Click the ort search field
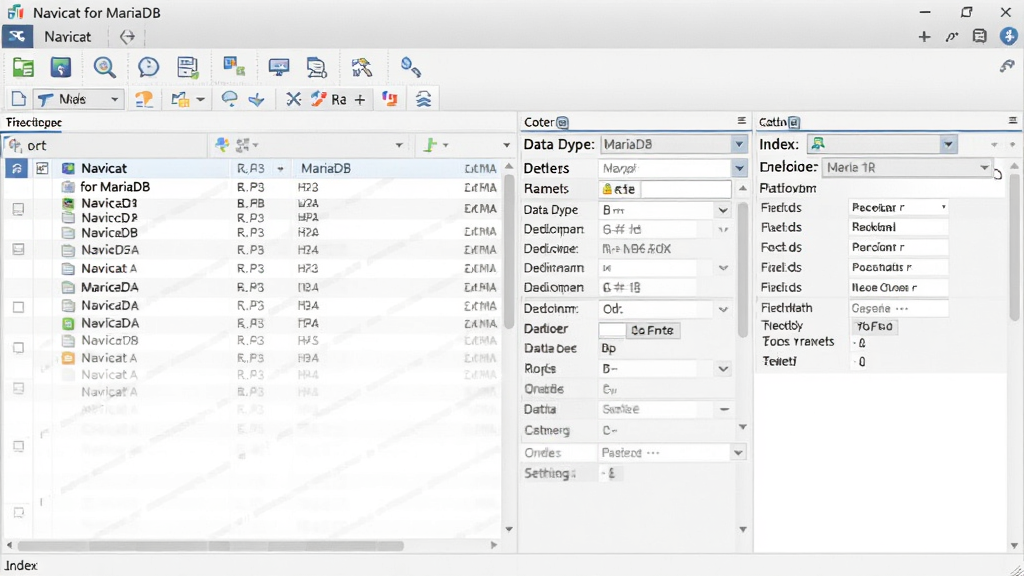The height and width of the screenshot is (576, 1024). click(107, 145)
